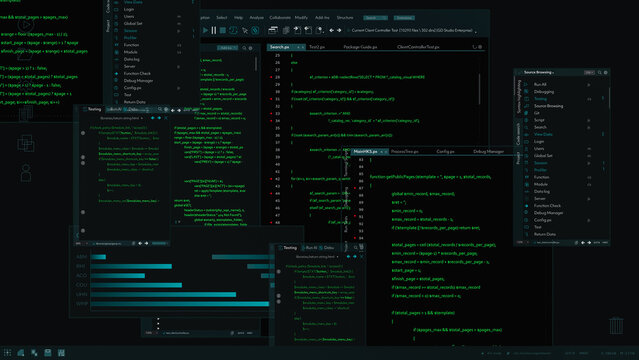The height and width of the screenshot is (360, 639).
Task: Click the stacked-windows icon in the main toolbar
Action: pos(273,30)
